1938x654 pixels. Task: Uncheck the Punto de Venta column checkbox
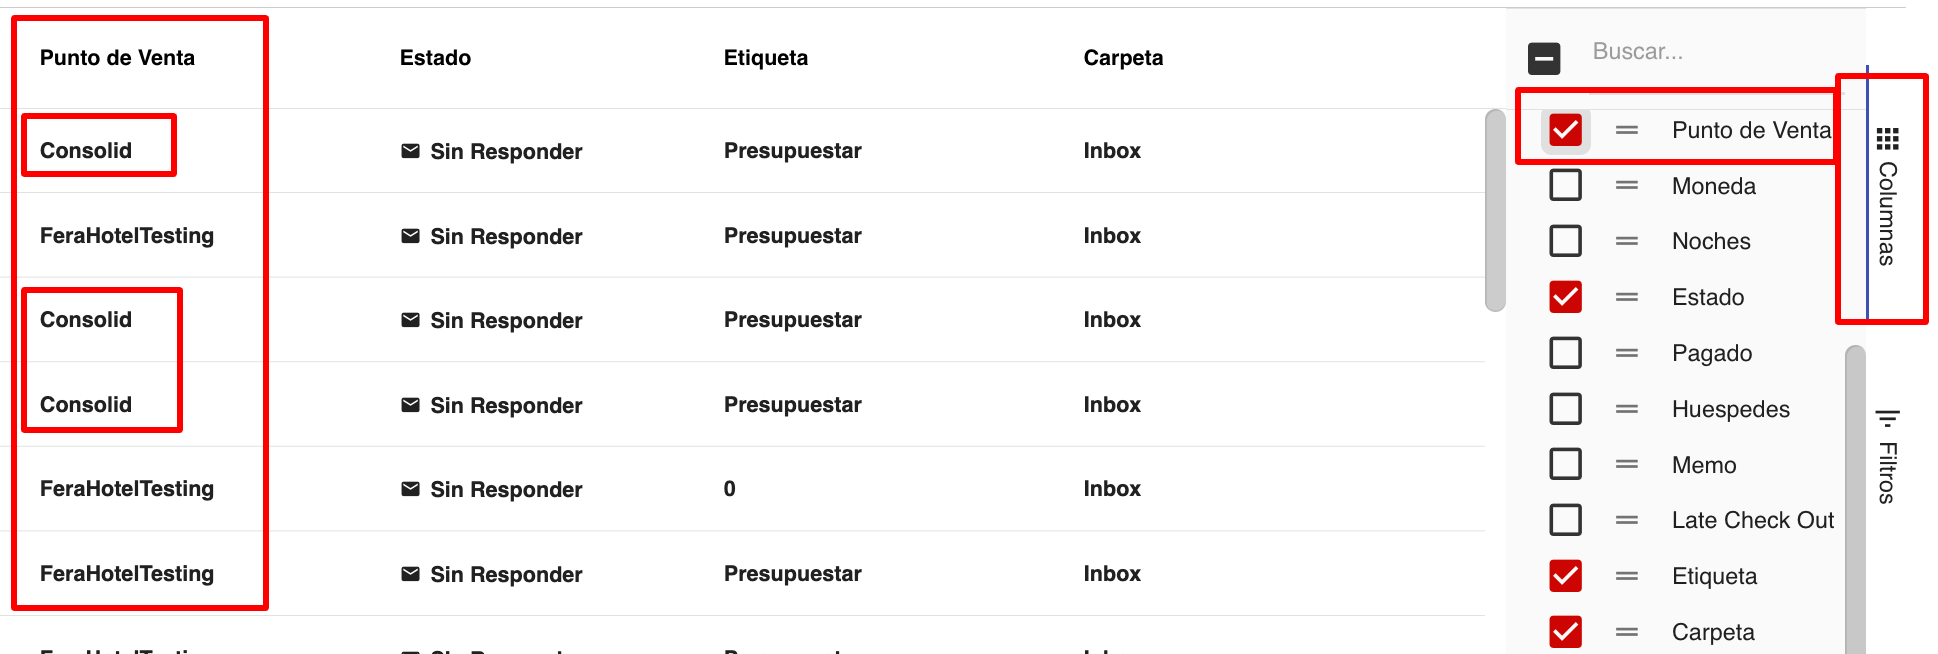1565,130
